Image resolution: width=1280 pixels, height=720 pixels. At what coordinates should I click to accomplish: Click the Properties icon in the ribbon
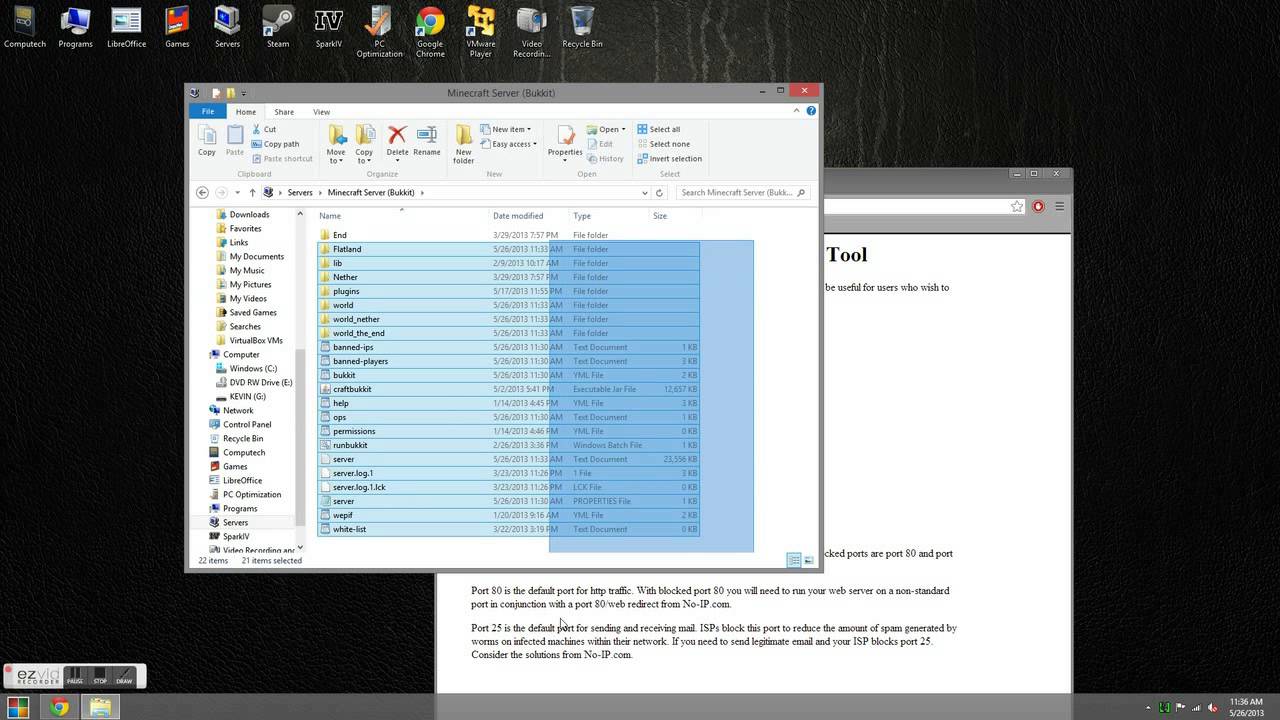tap(565, 141)
